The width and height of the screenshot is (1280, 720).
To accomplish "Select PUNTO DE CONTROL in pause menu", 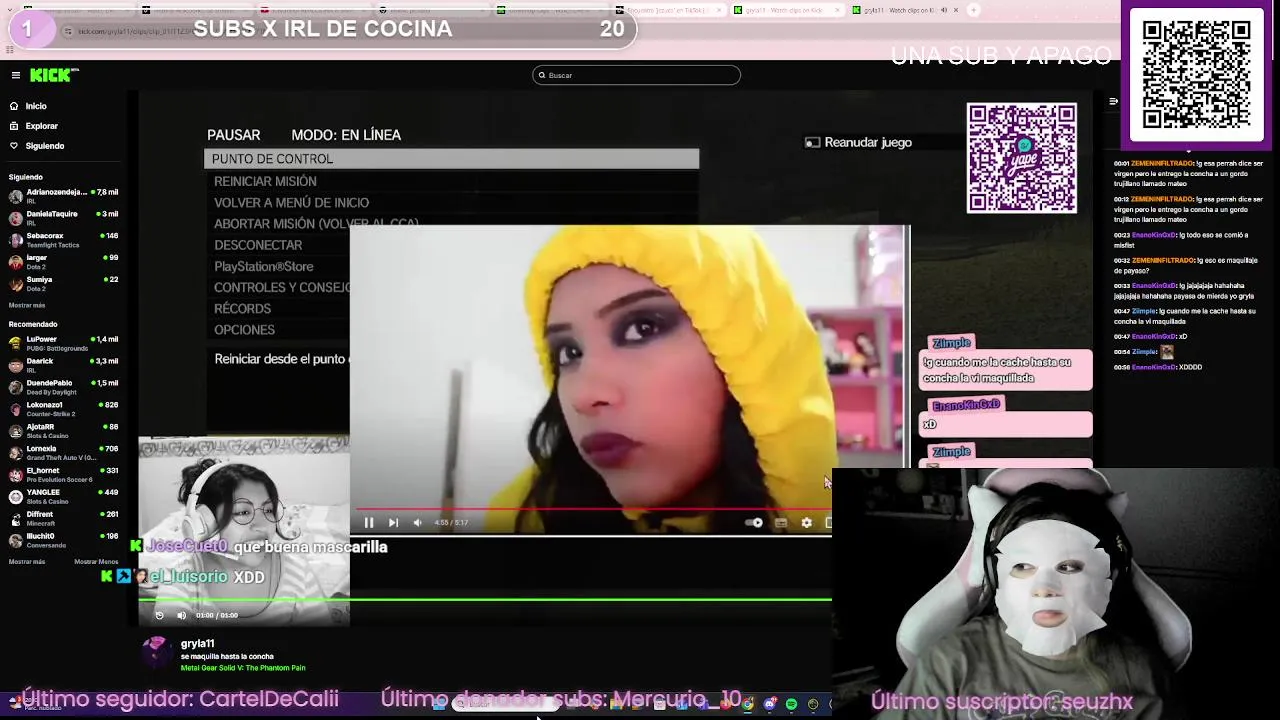I will (x=451, y=159).
